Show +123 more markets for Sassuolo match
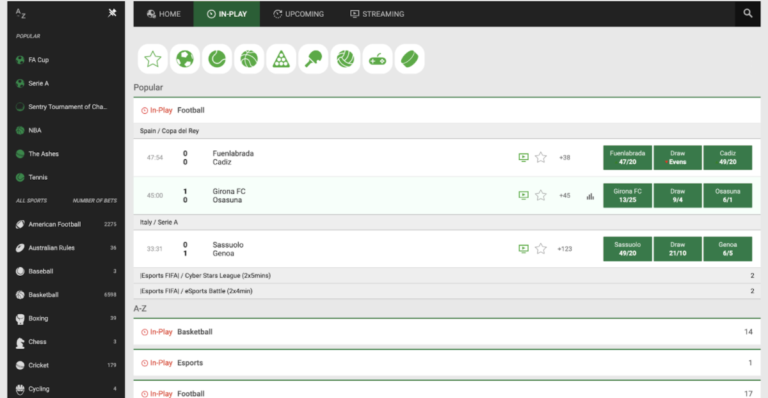 565,249
